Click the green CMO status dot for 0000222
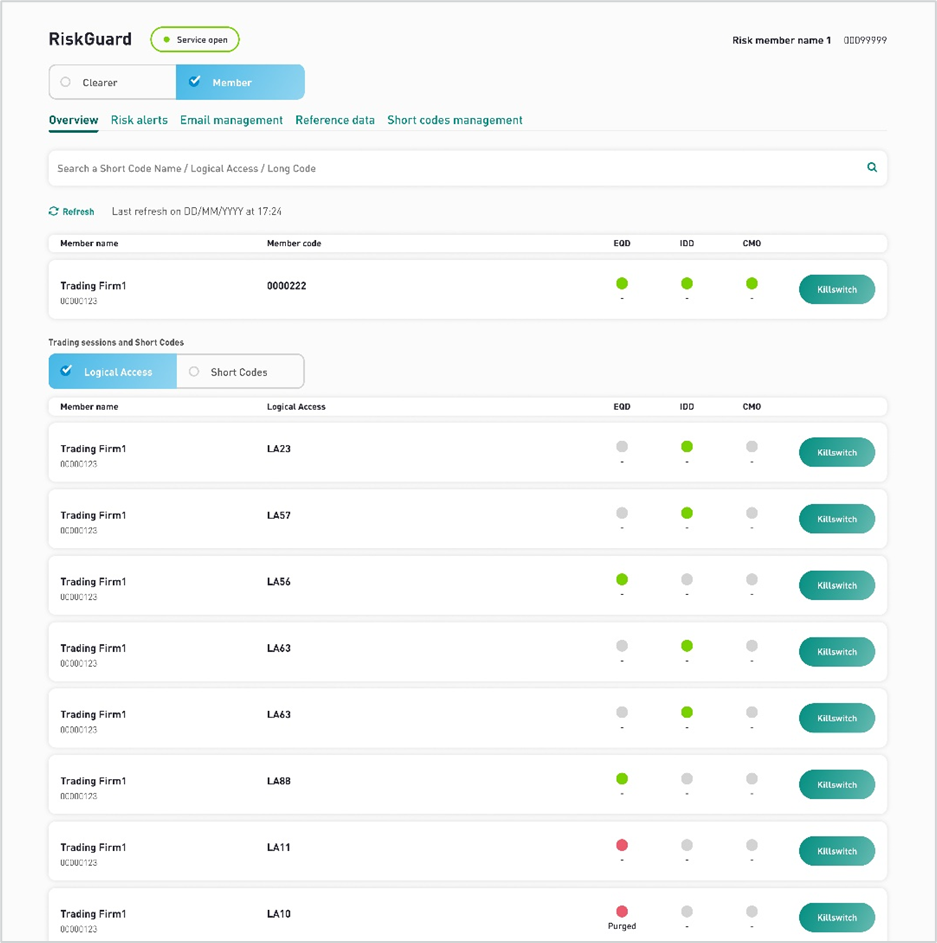The height and width of the screenshot is (943, 937). coord(752,283)
